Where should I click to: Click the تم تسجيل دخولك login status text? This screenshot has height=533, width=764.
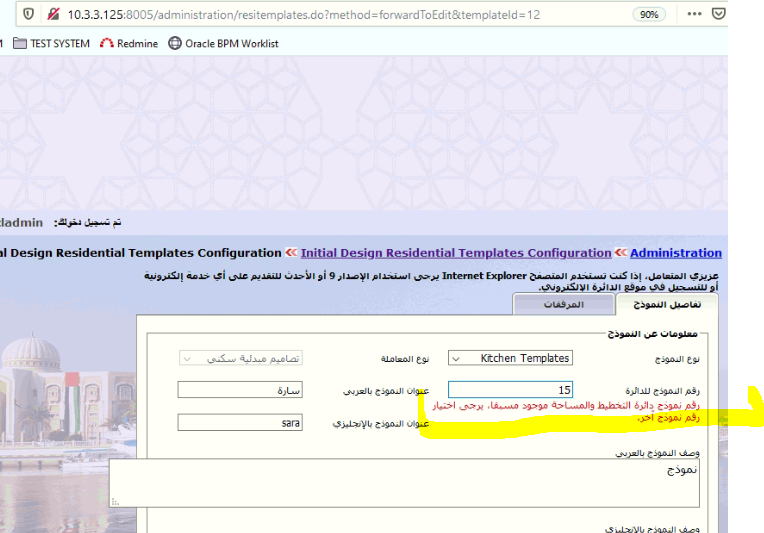87,223
